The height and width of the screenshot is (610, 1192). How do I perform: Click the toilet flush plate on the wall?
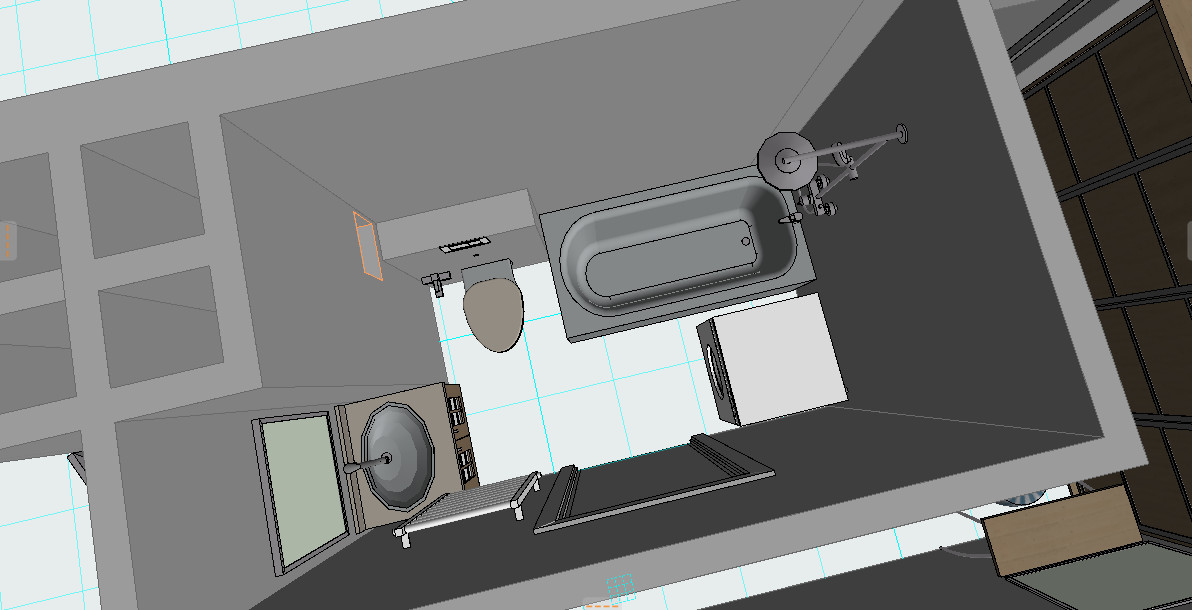coord(463,244)
